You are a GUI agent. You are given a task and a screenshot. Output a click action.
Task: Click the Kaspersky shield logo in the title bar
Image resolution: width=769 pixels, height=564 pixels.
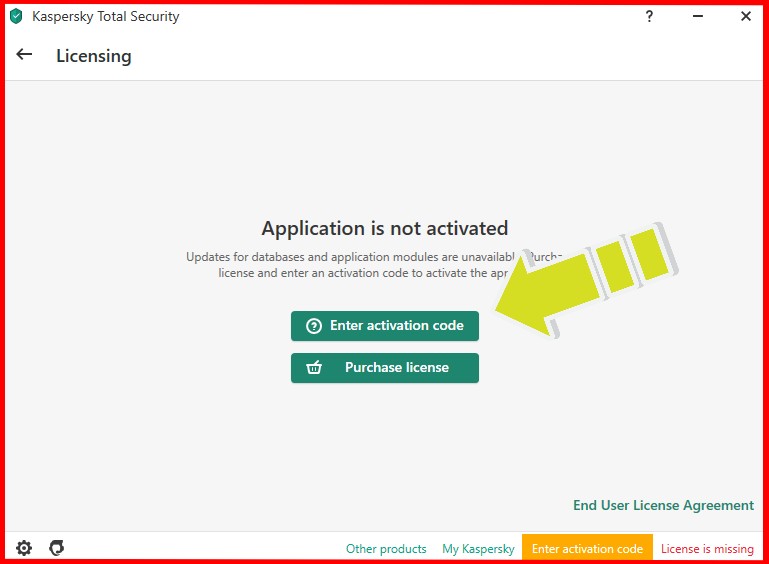(x=16, y=16)
